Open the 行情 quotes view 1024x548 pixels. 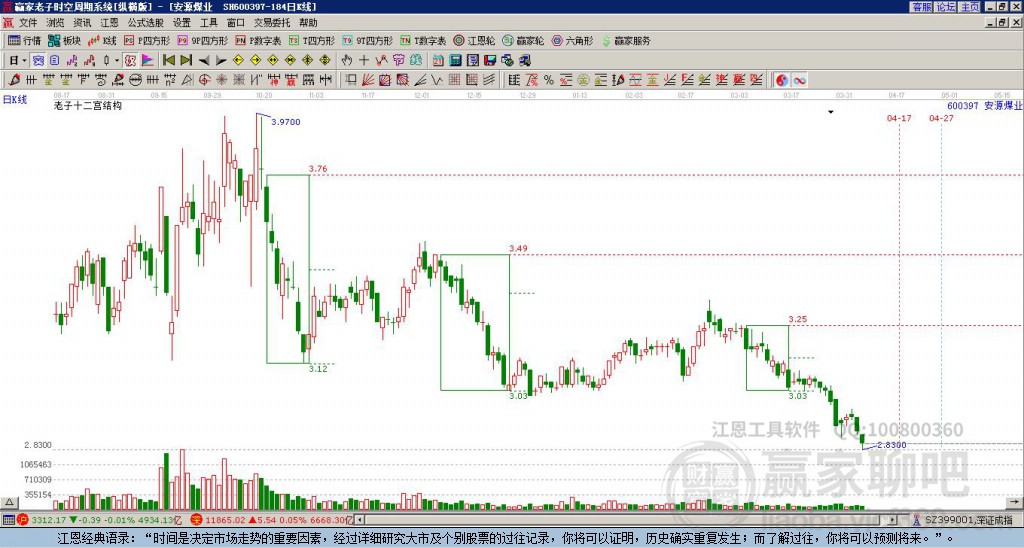24,40
